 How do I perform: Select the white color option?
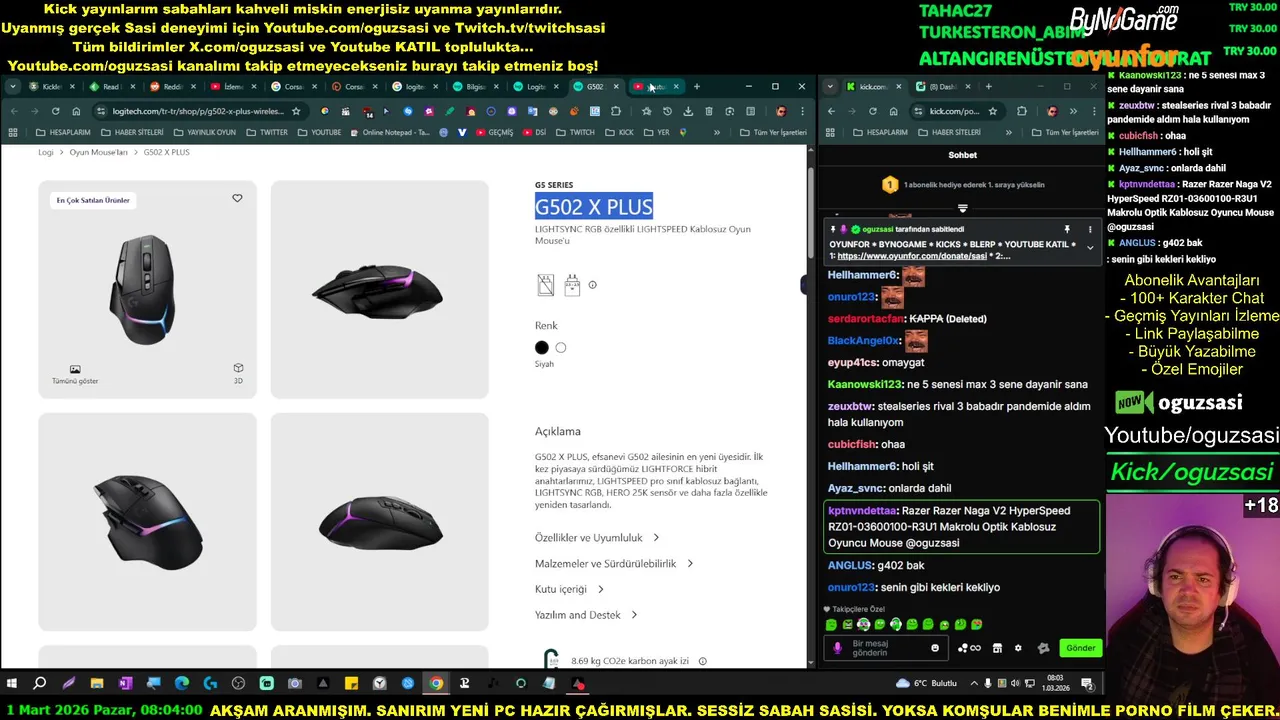pos(561,348)
